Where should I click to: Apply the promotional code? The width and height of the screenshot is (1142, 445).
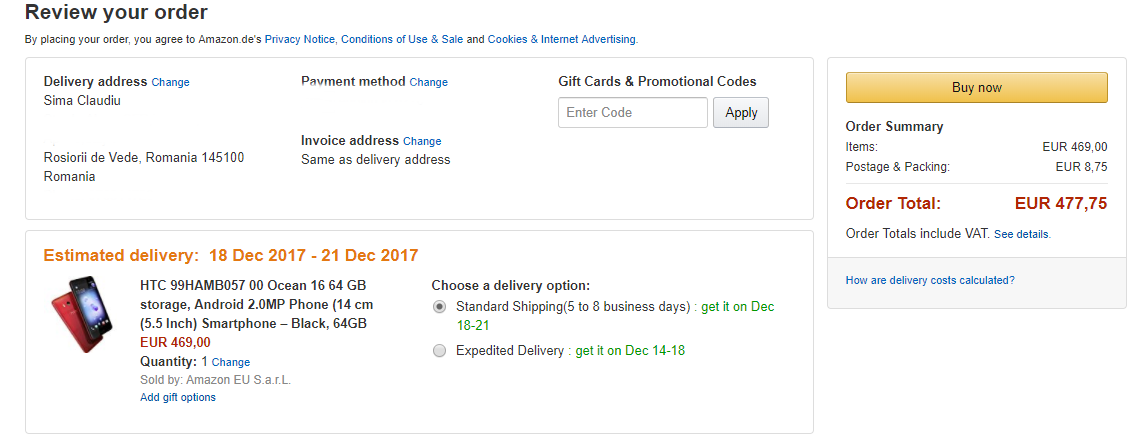click(x=740, y=113)
